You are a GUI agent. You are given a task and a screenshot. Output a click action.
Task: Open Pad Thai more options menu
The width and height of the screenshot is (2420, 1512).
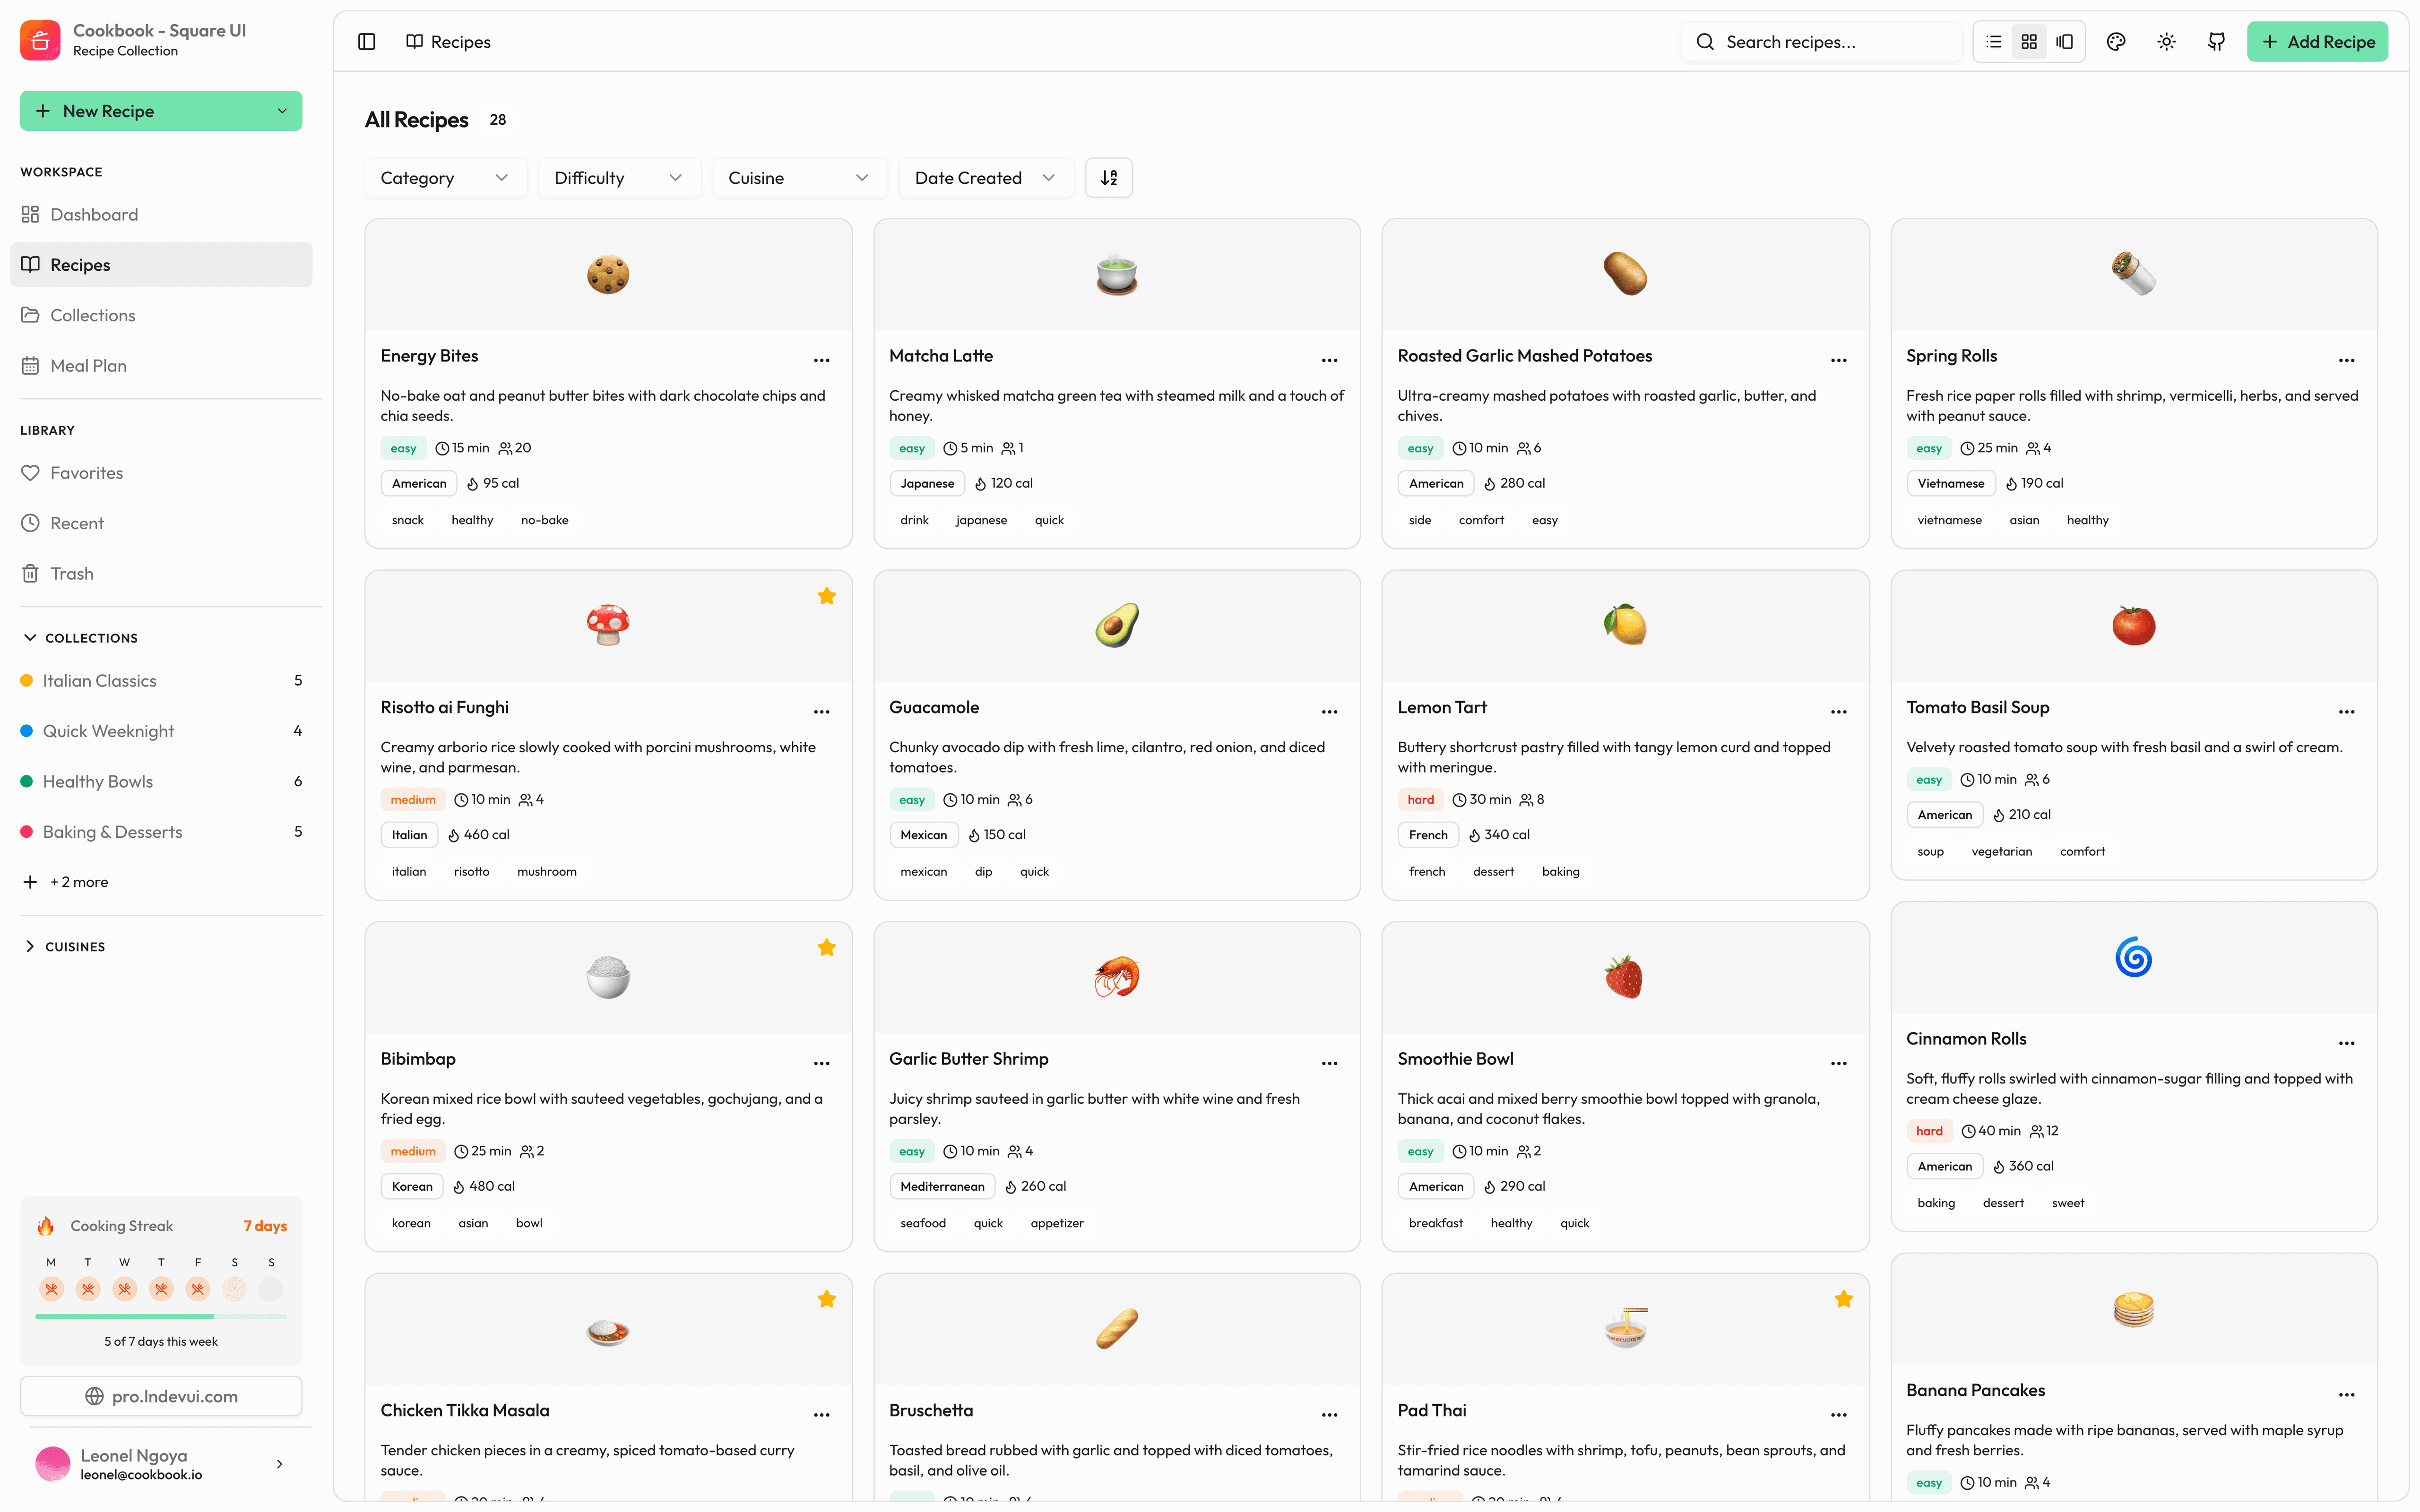point(1838,1415)
